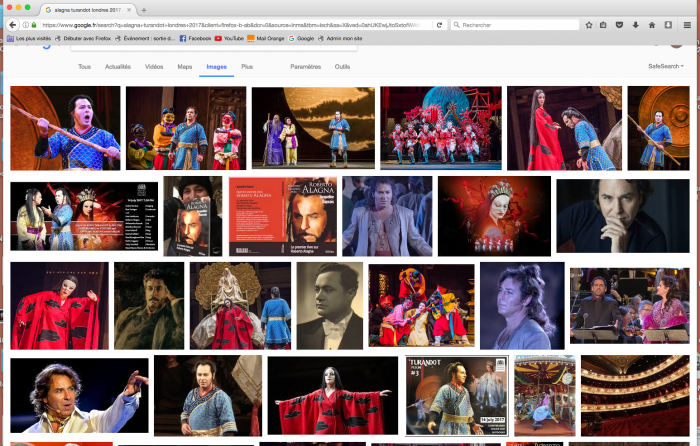The image size is (700, 446).
Task: Open thumbnail of orchestra concert with two singers
Action: [x=629, y=306]
